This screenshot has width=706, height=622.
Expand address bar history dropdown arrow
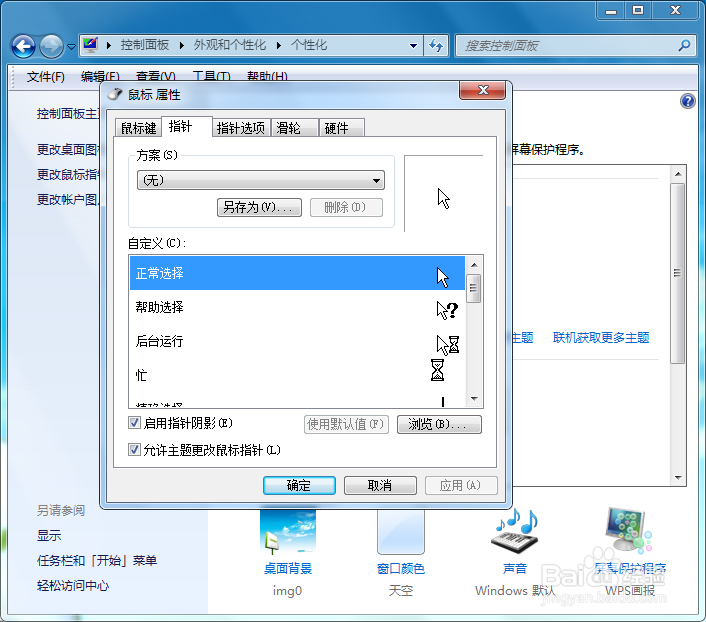[413, 45]
